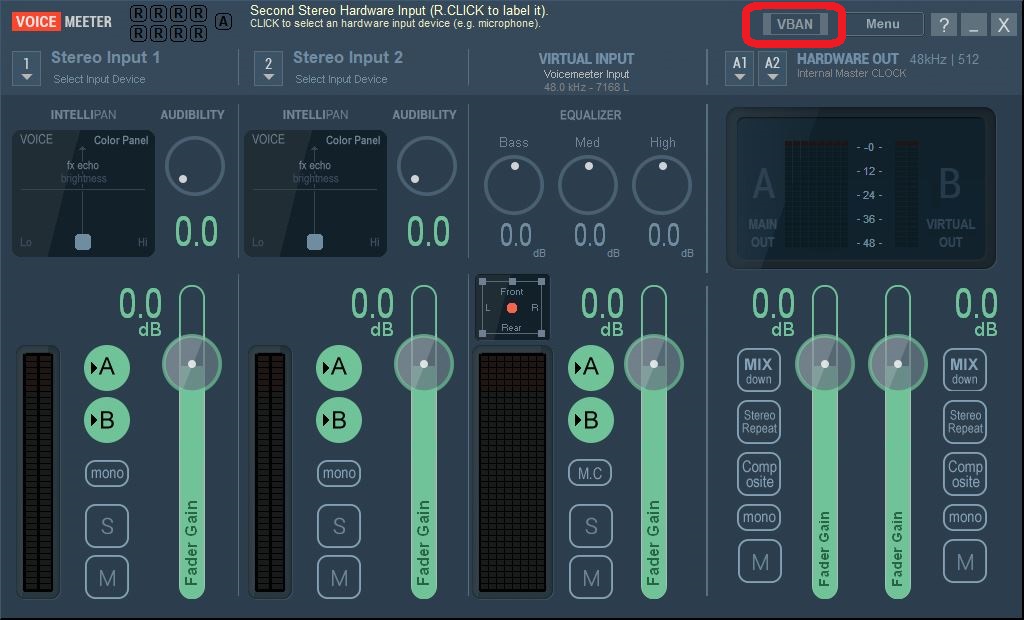This screenshot has height=620, width=1024.
Task: Select MIX down on bus B
Action: tap(965, 370)
